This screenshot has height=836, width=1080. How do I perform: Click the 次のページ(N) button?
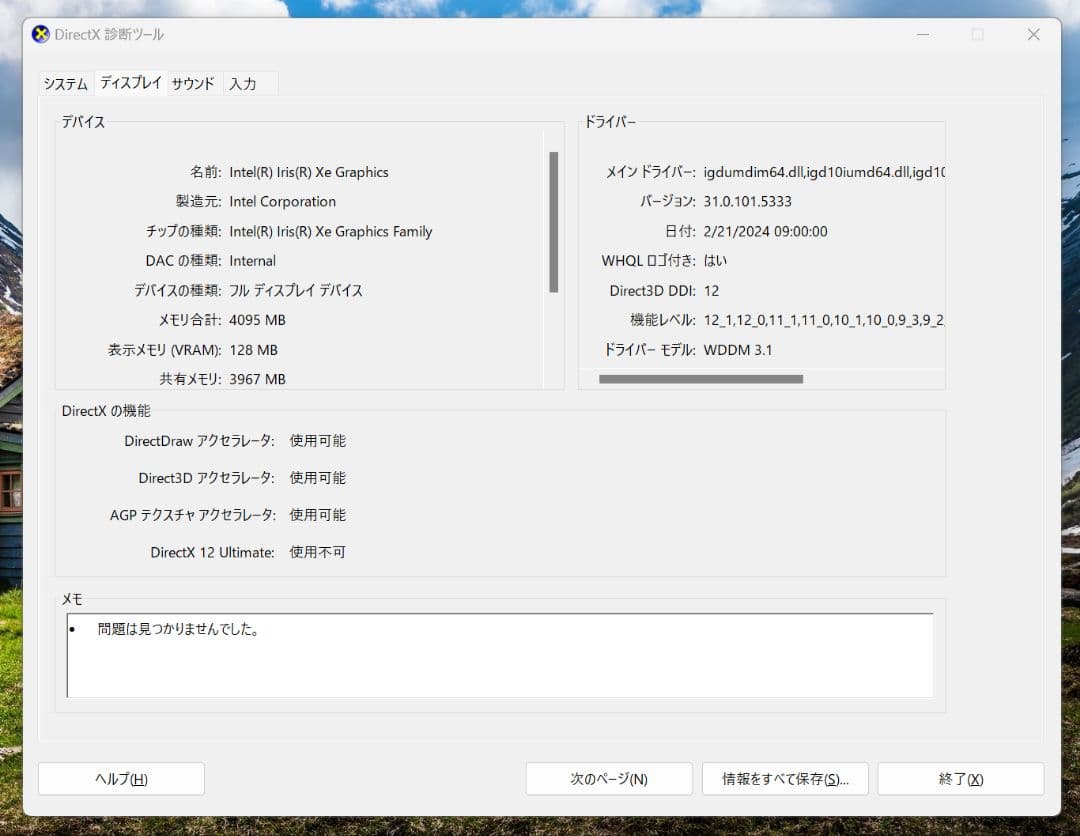pyautogui.click(x=608, y=778)
